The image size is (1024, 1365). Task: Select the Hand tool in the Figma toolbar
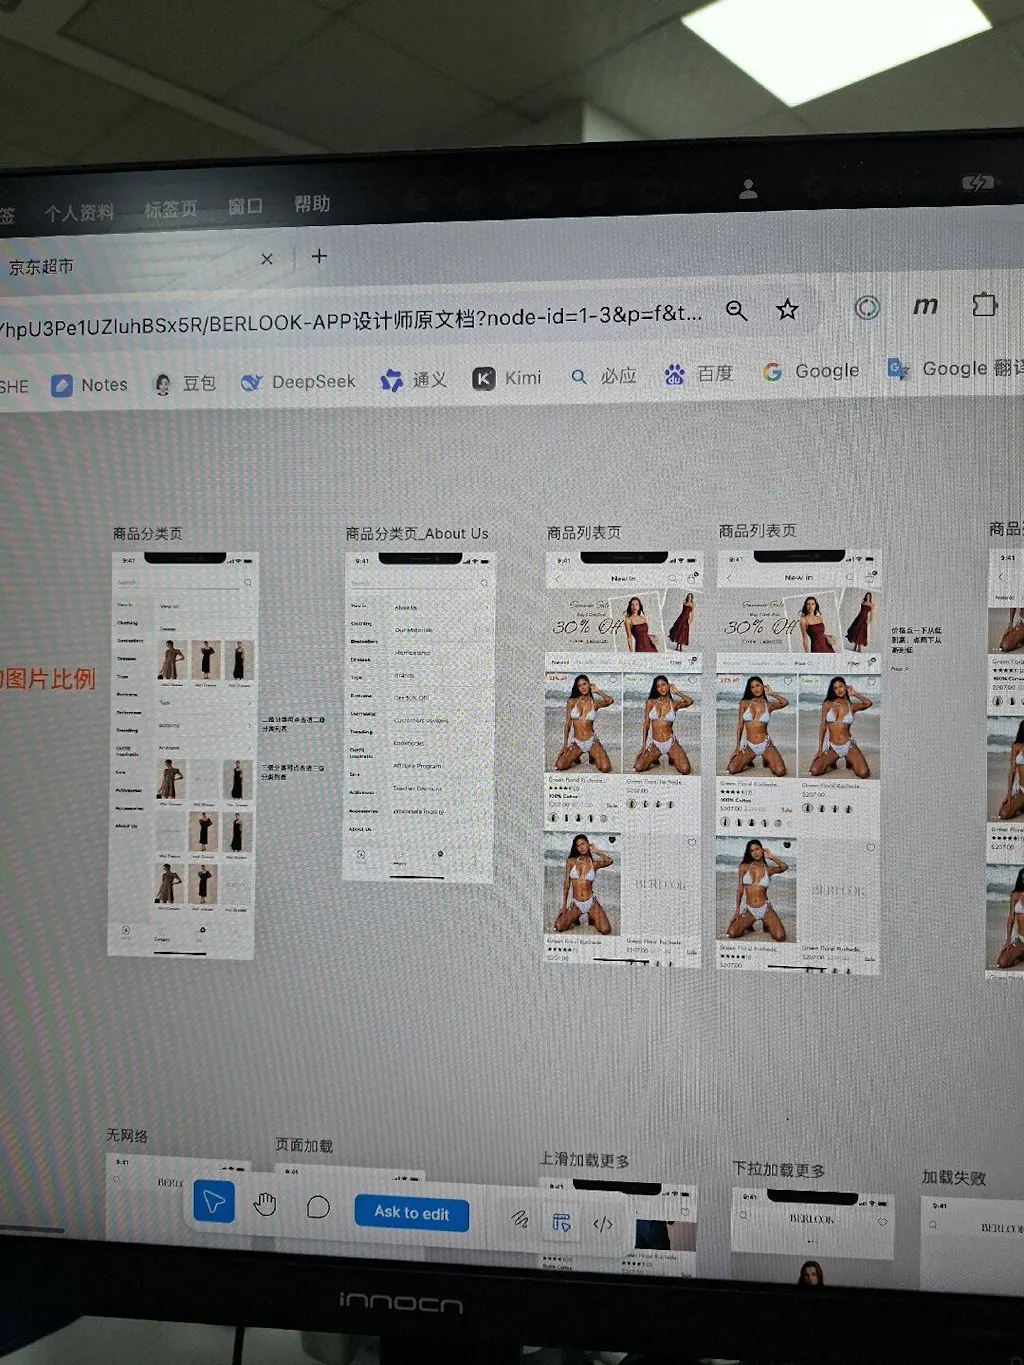coord(265,1204)
